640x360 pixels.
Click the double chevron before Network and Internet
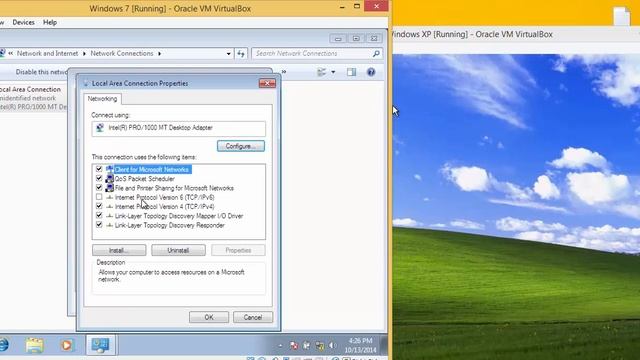click(11, 53)
